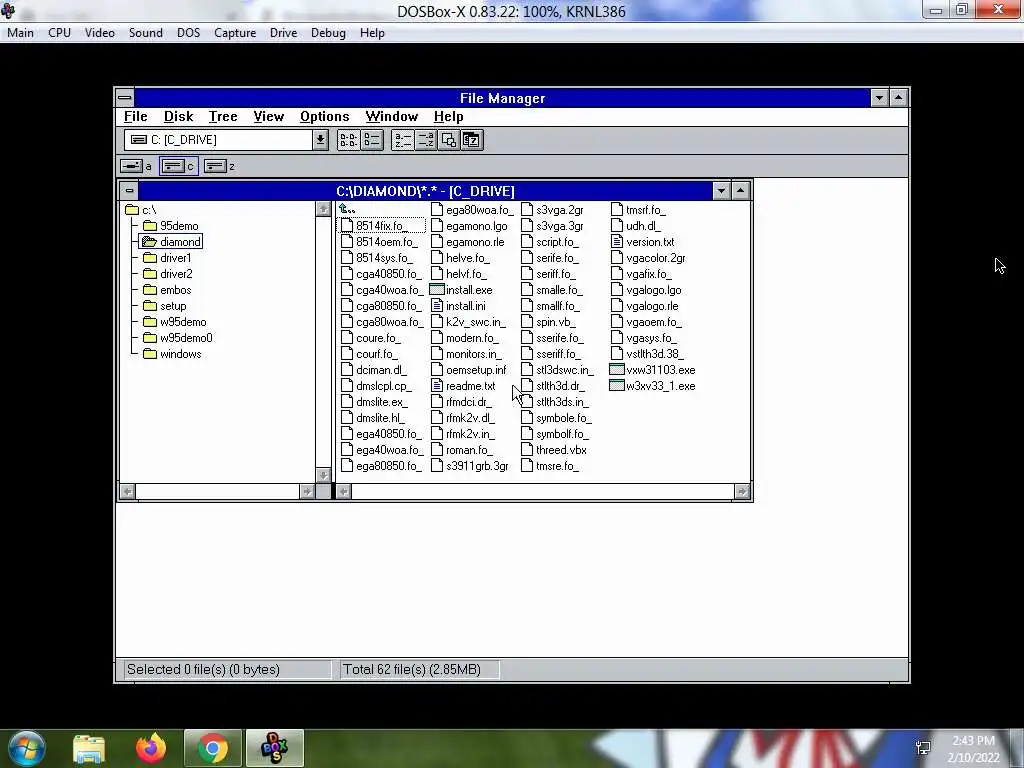Viewport: 1024px width, 768px height.
Task: Click file list scroll left arrow
Action: [x=344, y=492]
